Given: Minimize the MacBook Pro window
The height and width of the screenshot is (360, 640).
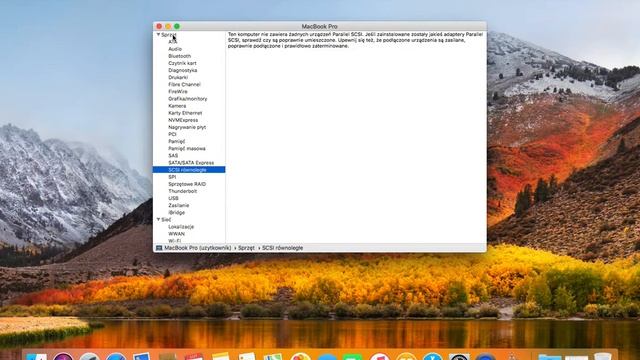Looking at the screenshot, I should (168, 26).
